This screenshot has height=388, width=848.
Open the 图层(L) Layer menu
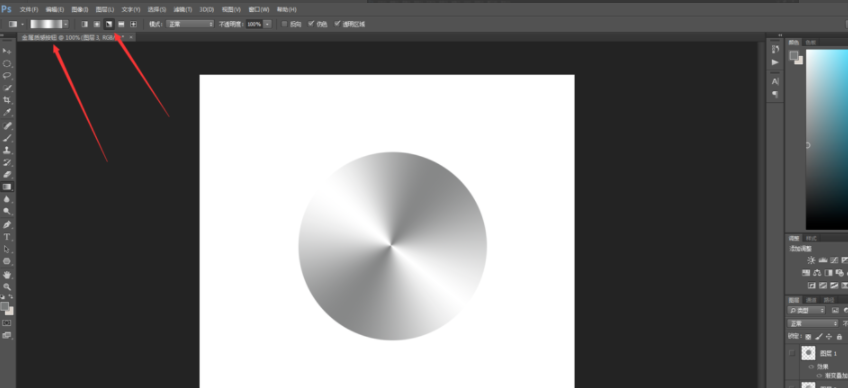(104, 9)
